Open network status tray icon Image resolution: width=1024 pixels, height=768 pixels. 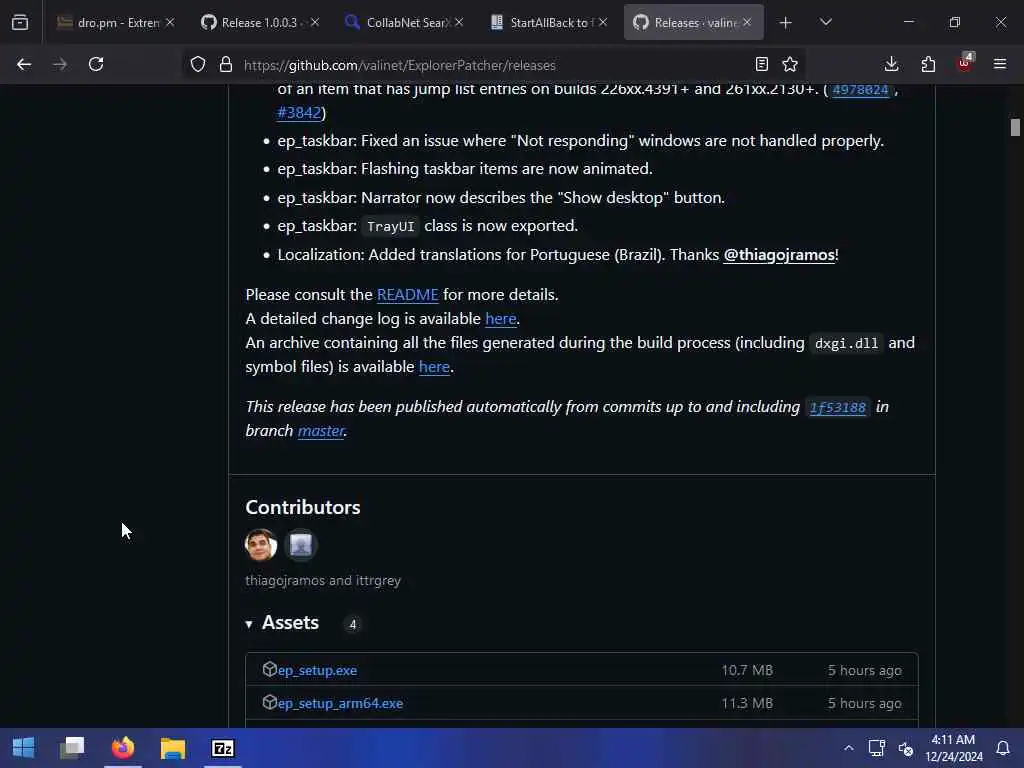pos(876,748)
